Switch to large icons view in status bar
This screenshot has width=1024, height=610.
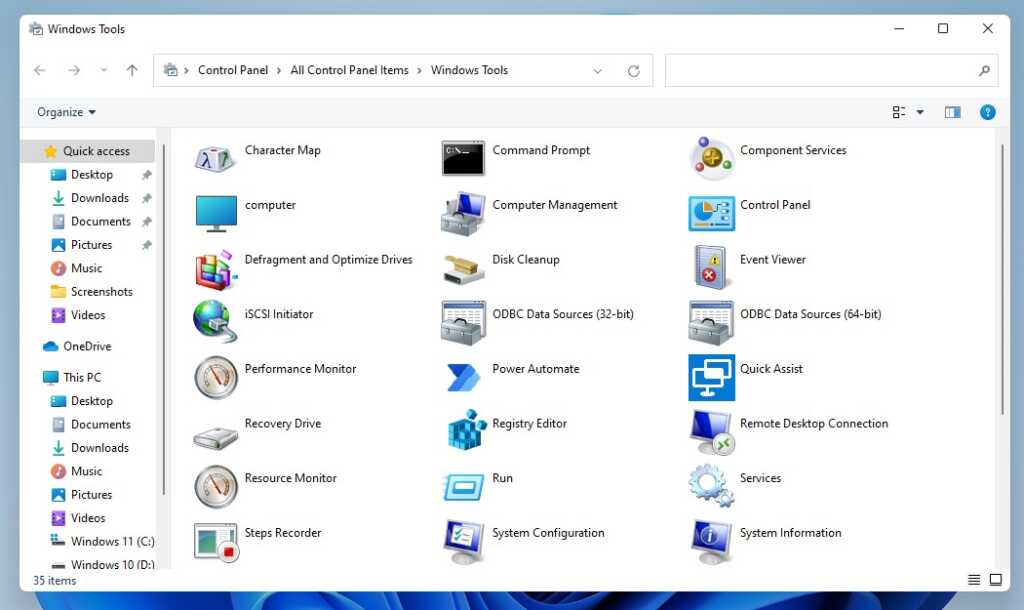(995, 579)
